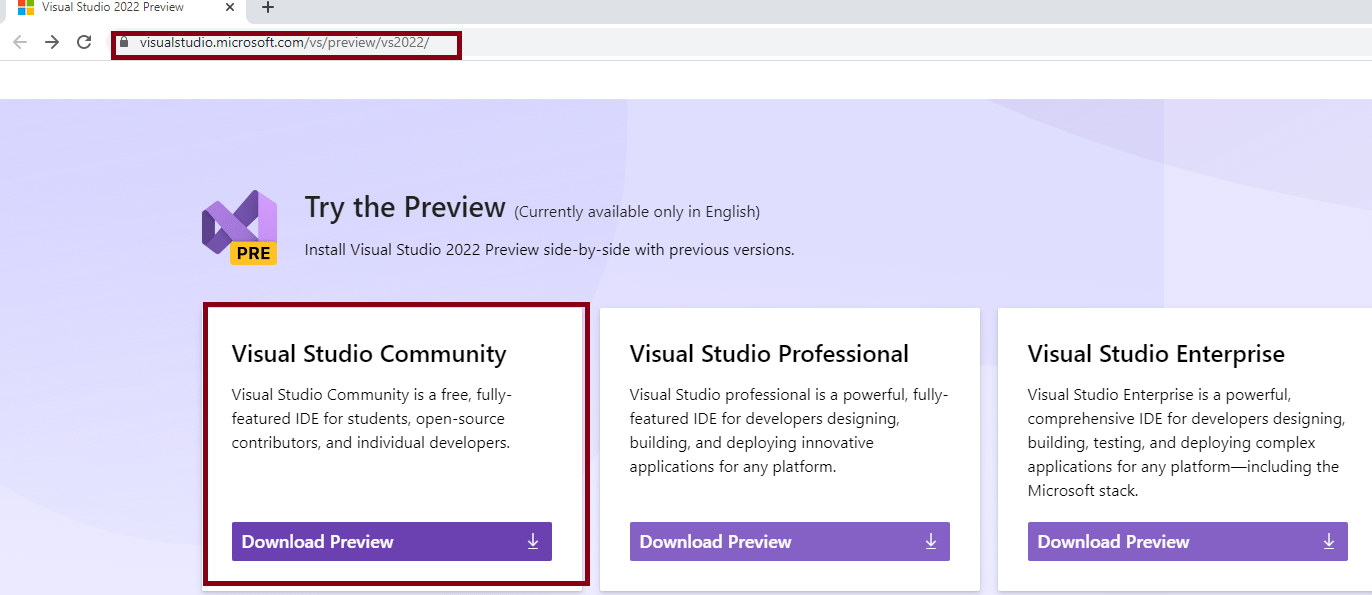
Task: Open a new browser tab with plus
Action: tap(267, 8)
